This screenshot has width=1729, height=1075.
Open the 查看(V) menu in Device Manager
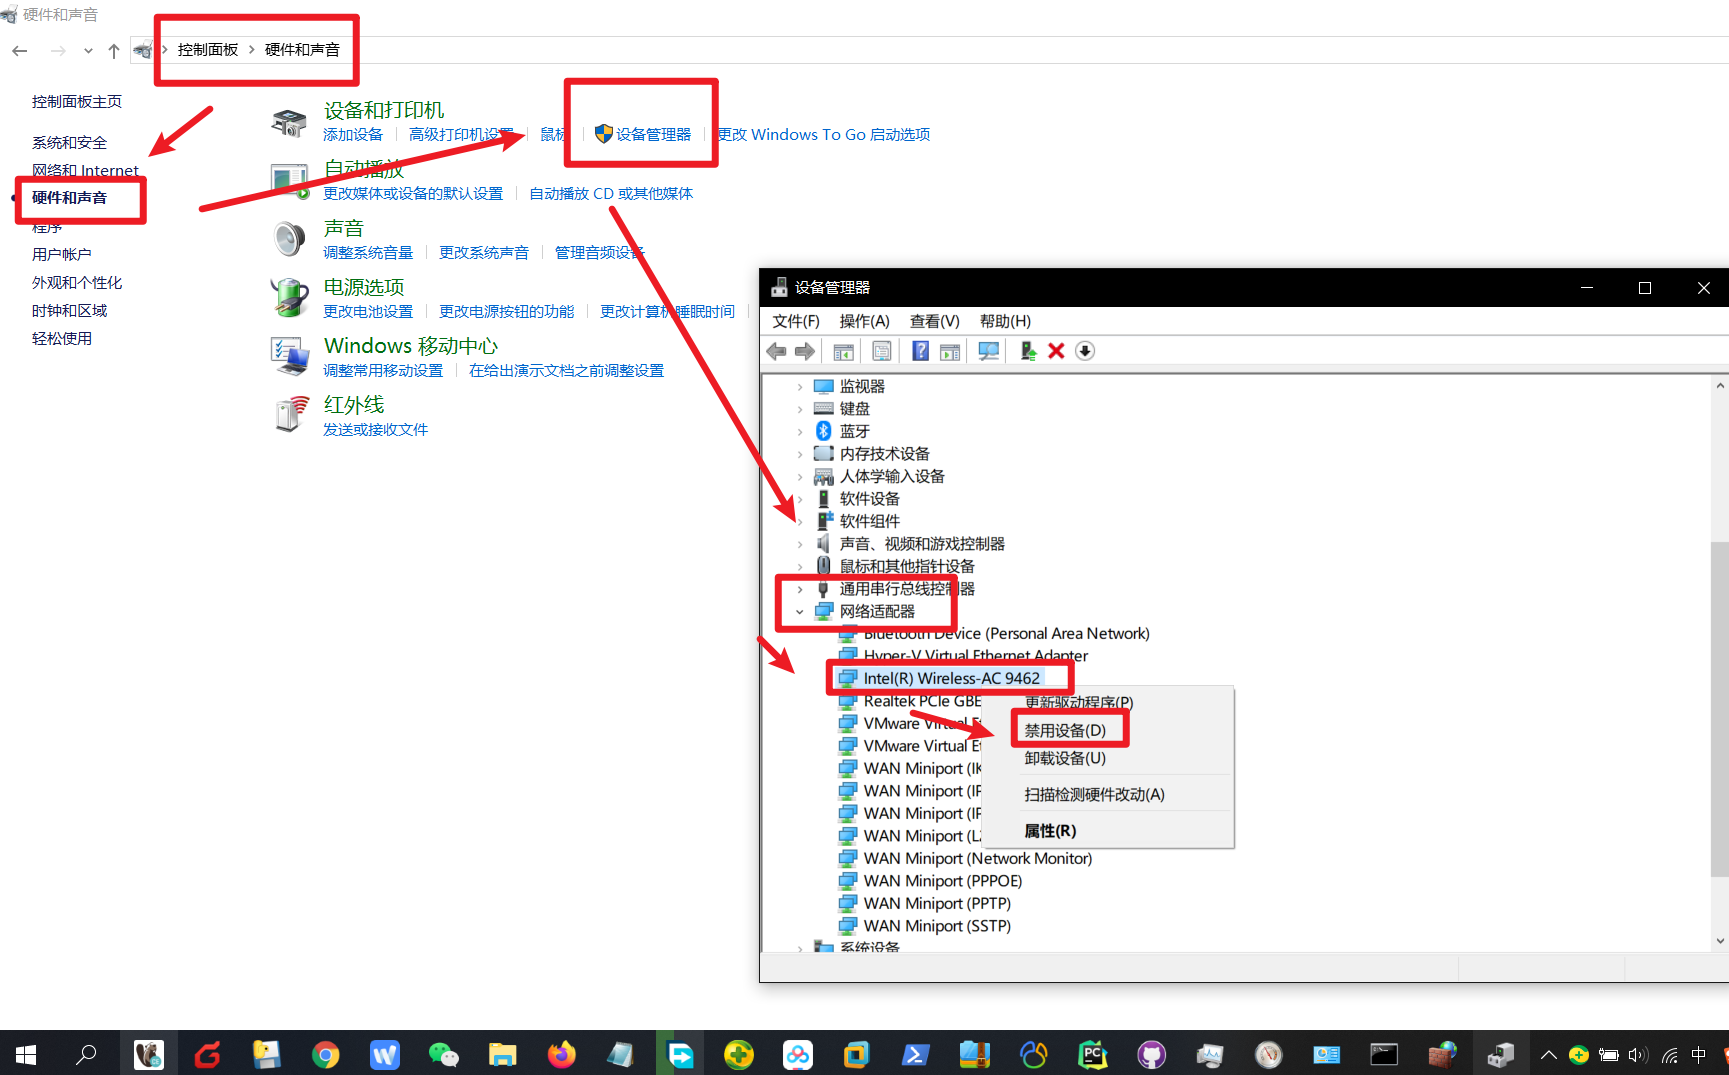point(934,321)
